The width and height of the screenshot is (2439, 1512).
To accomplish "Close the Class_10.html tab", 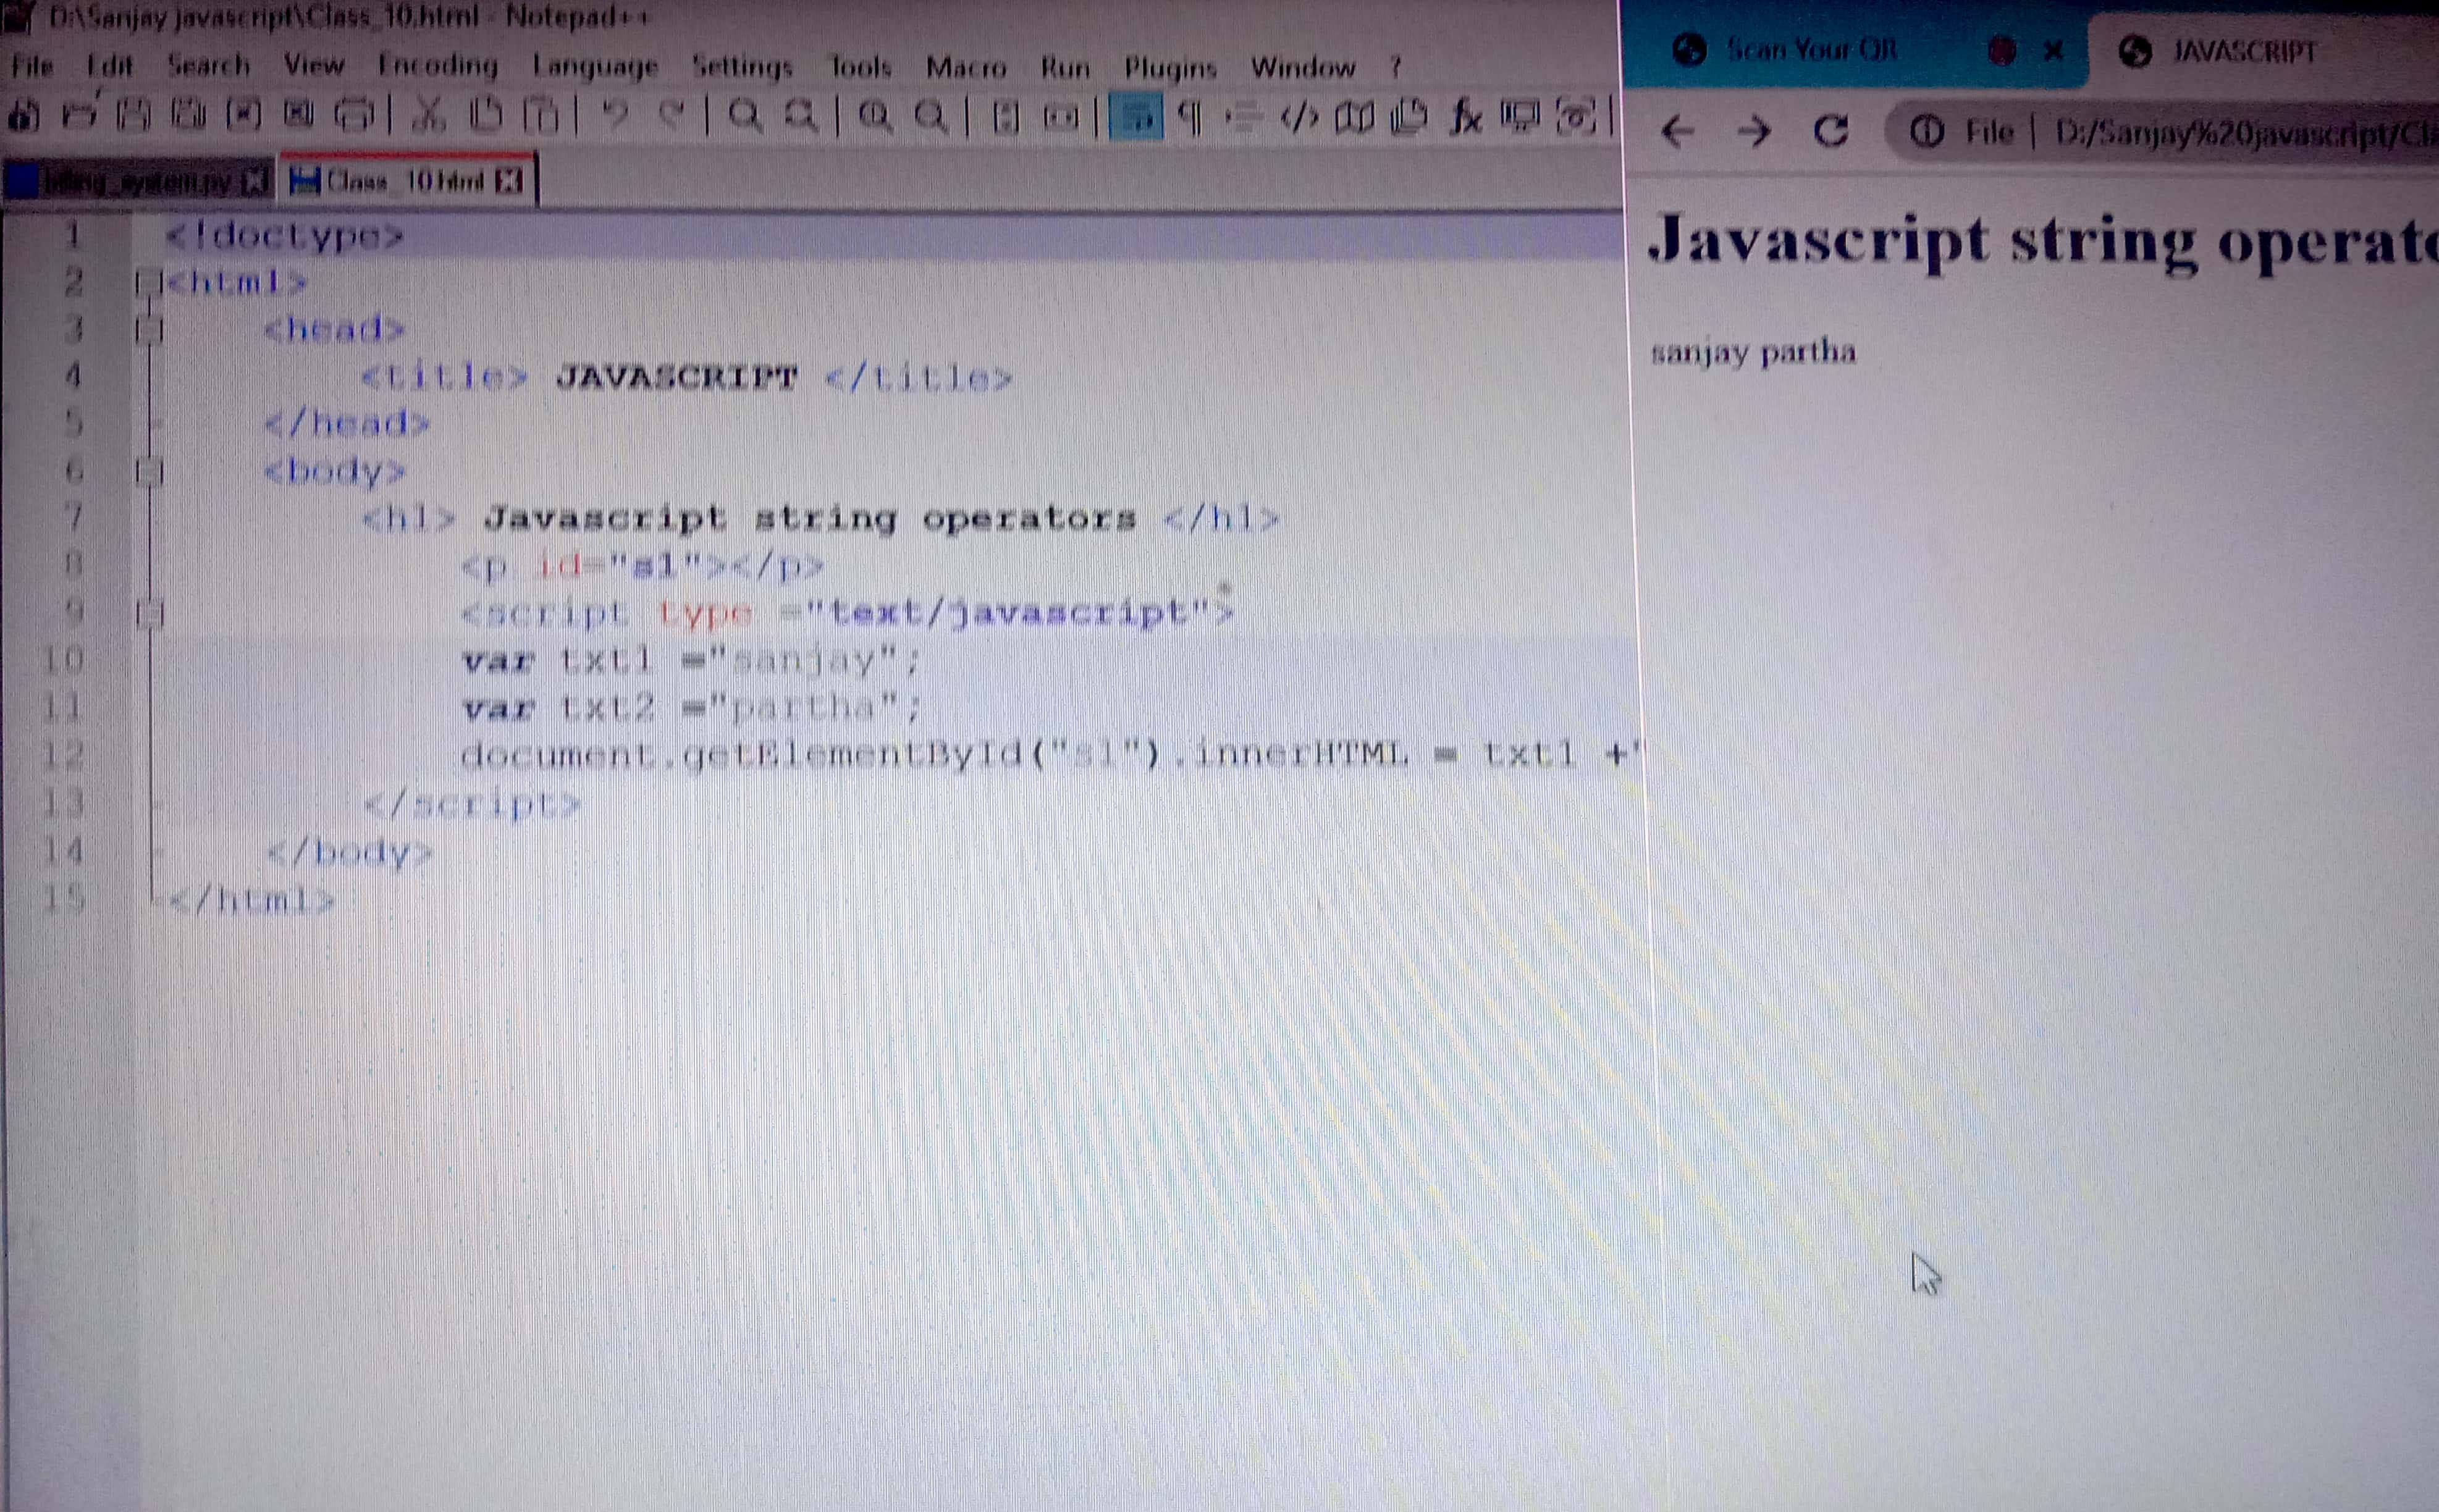I will [509, 181].
